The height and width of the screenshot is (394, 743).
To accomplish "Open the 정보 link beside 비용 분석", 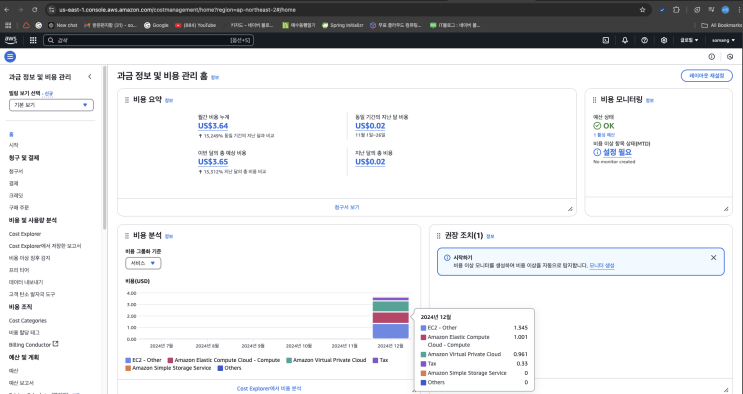I will pyautogui.click(x=169, y=236).
